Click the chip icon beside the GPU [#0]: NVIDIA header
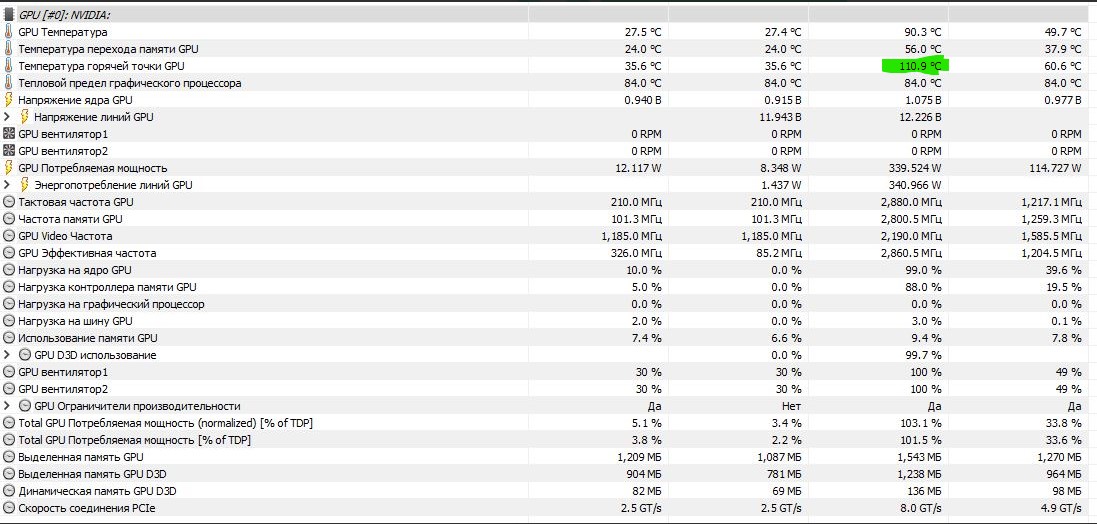Image resolution: width=1097 pixels, height=524 pixels. pos(9,15)
